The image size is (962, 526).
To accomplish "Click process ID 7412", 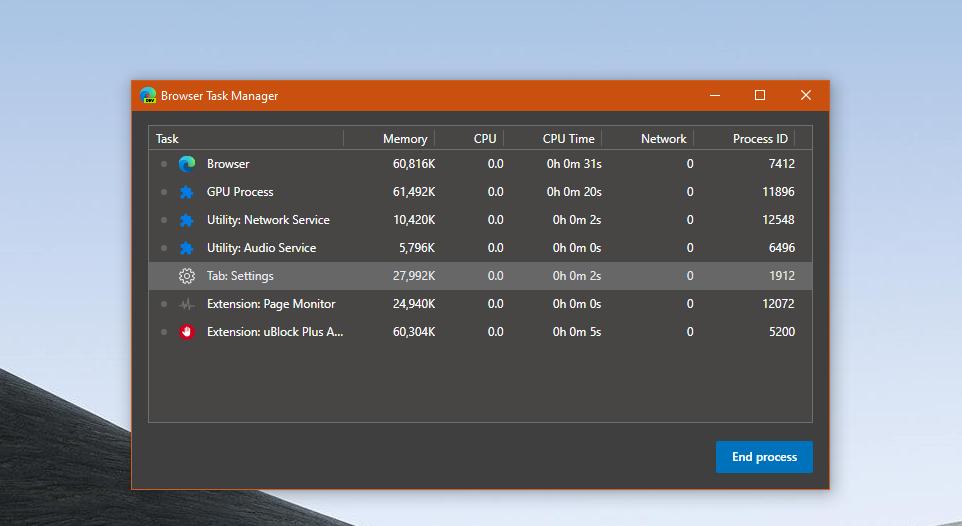I will (x=782, y=164).
